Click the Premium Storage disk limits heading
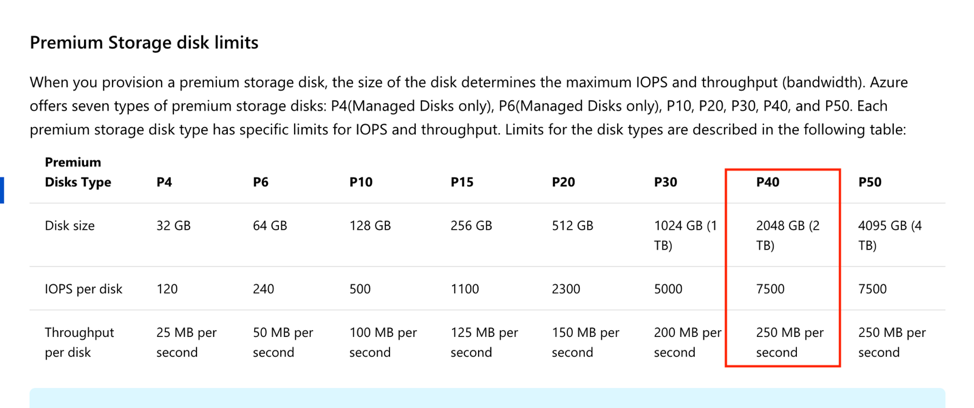974x408 pixels. coord(144,43)
